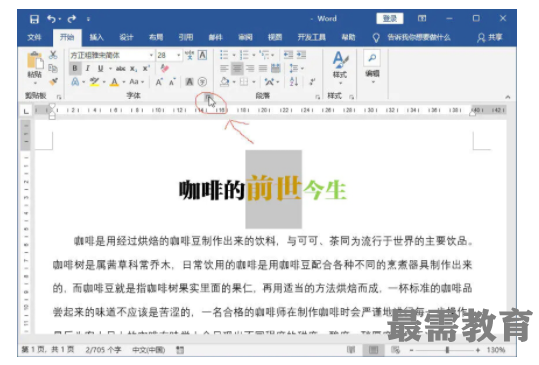Switch to the 视图 tab

click(x=275, y=37)
